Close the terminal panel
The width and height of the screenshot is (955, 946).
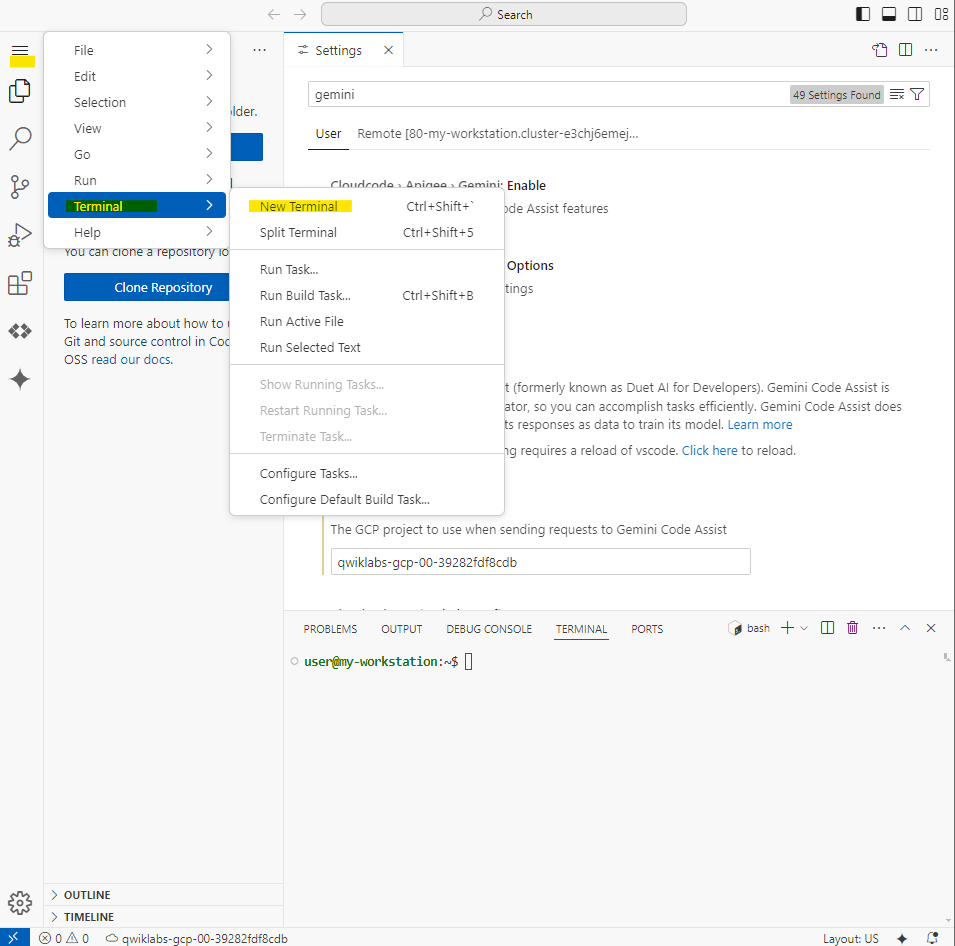[x=931, y=628]
